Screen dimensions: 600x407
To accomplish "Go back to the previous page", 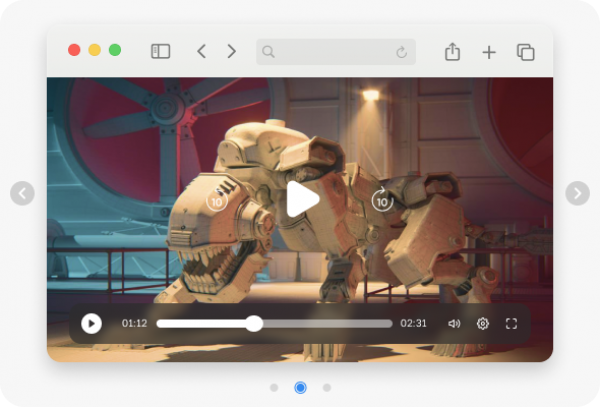I will pos(201,51).
